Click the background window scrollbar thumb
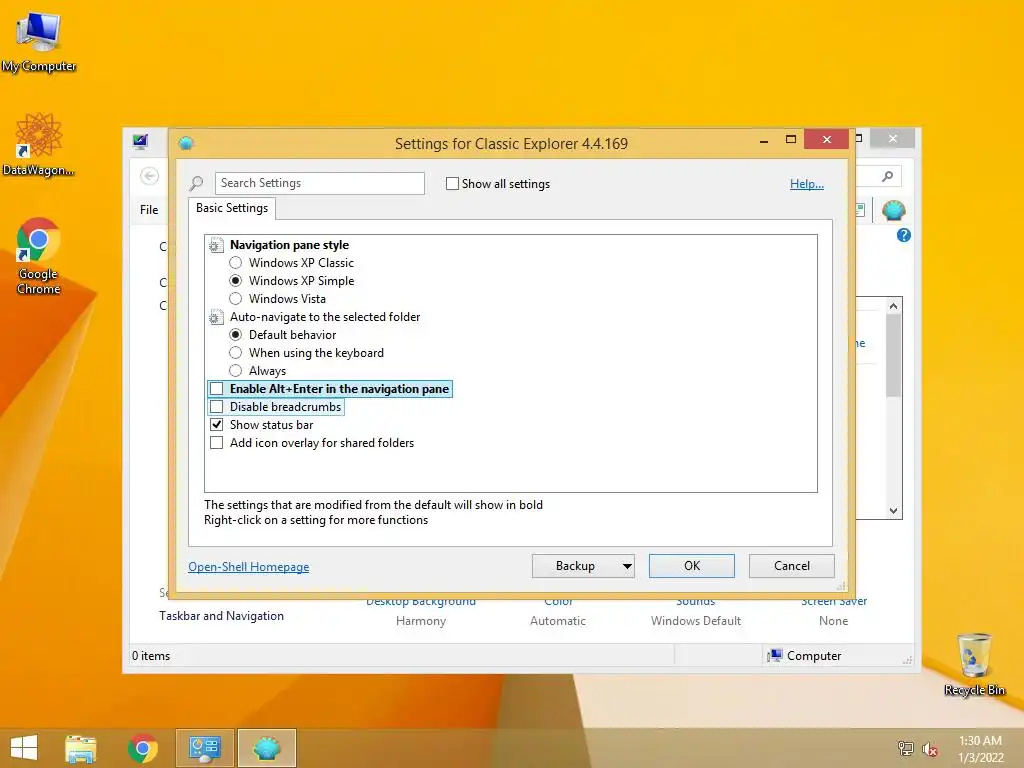1024x768 pixels. 893,355
